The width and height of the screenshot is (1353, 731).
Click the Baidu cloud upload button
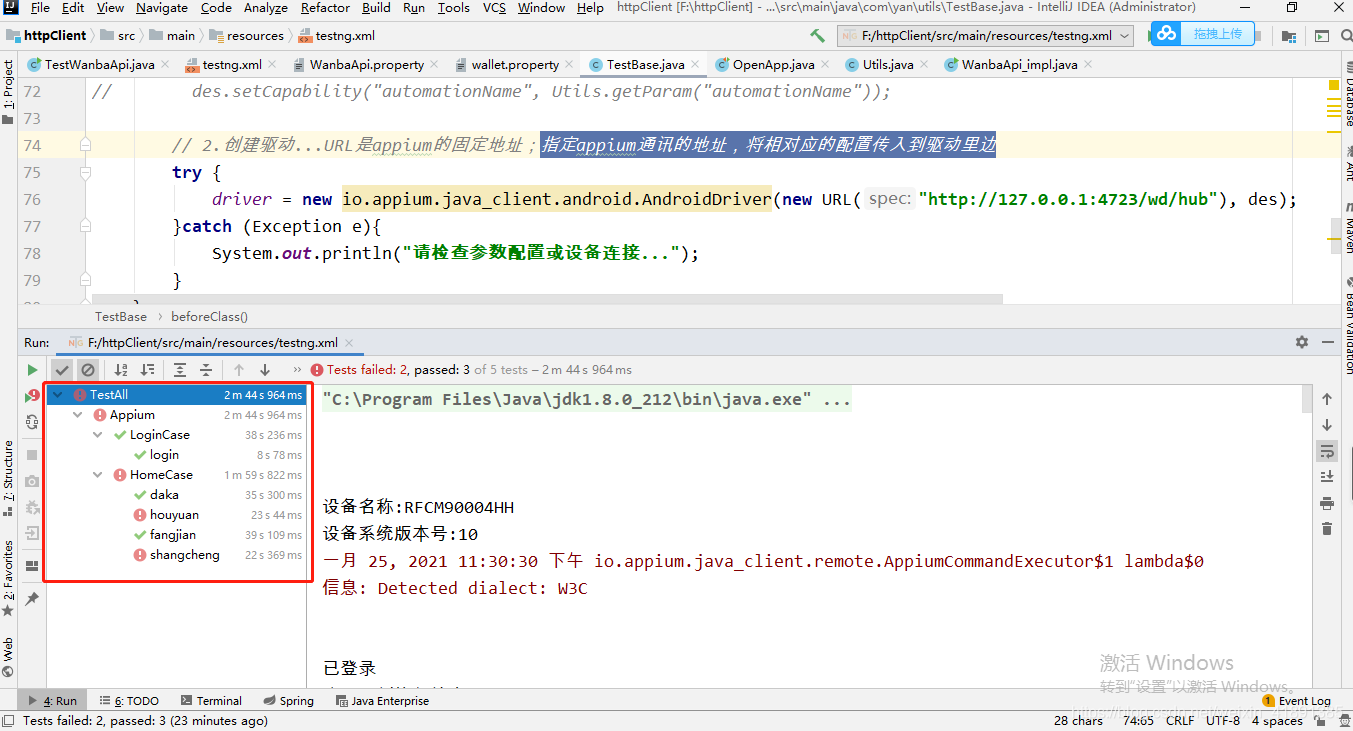pyautogui.click(x=1201, y=33)
